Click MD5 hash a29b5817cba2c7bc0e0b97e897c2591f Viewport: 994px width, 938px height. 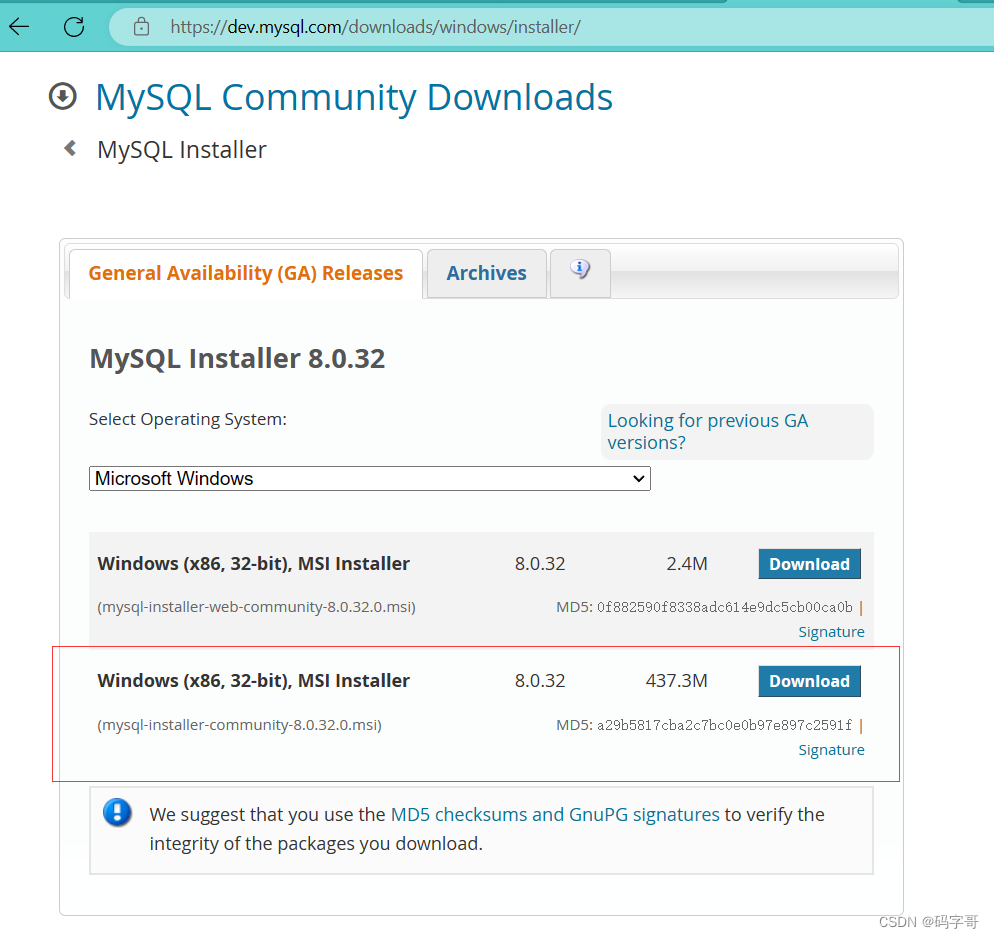pos(725,725)
